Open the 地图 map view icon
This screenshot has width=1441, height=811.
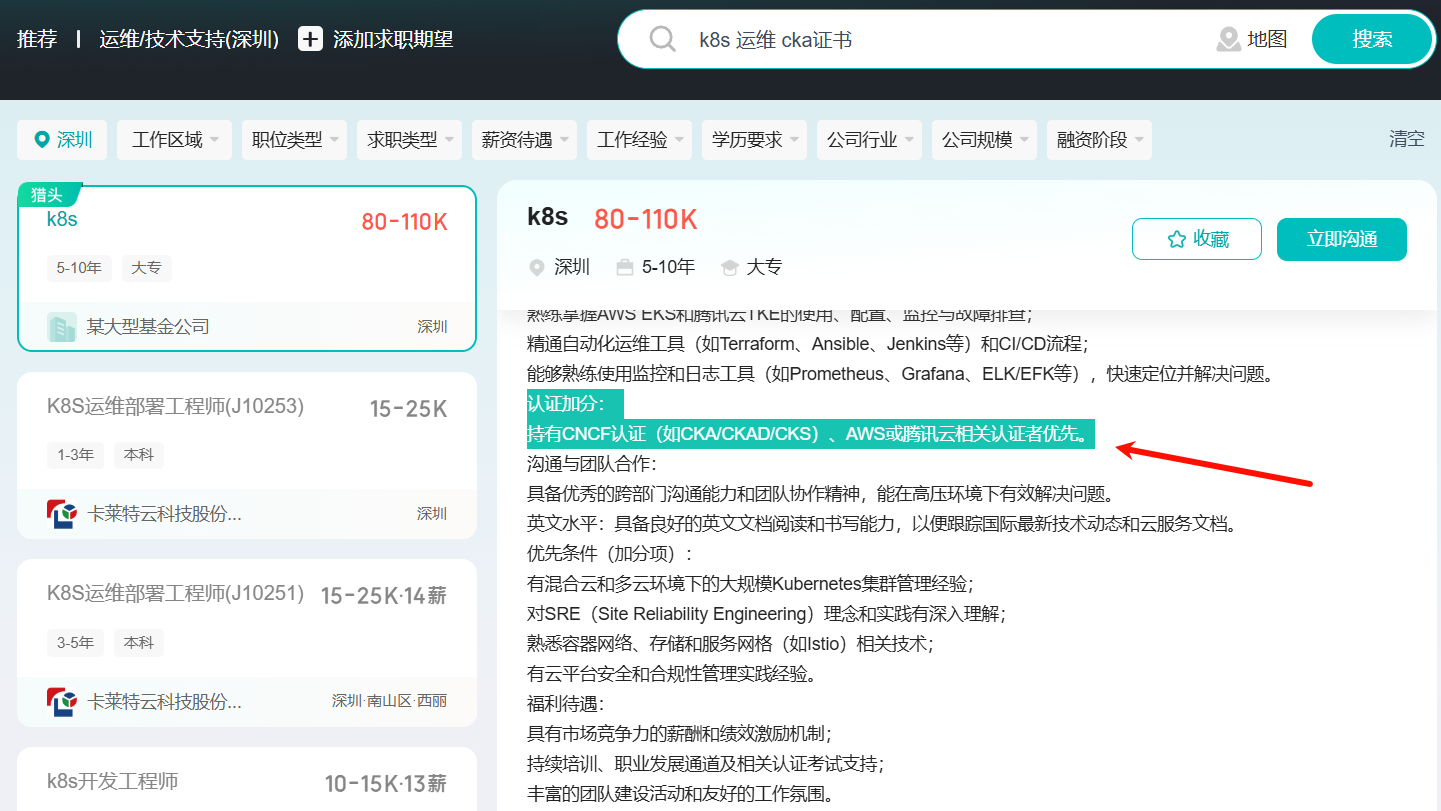1228,39
